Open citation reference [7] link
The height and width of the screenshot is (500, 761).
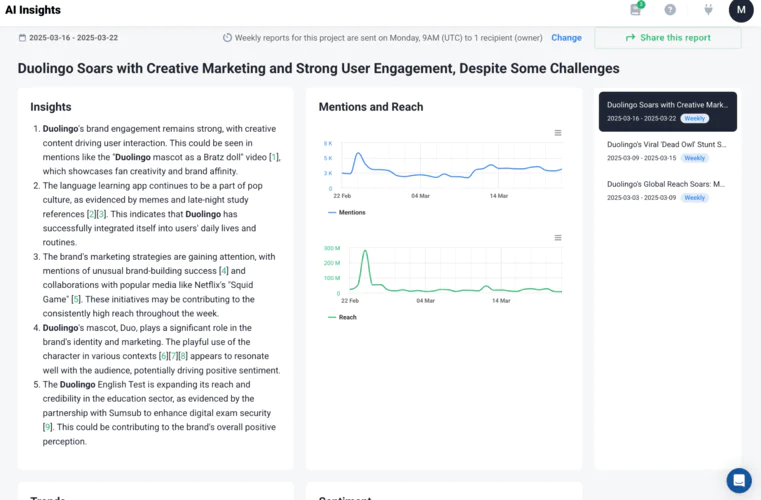[x=173, y=356]
